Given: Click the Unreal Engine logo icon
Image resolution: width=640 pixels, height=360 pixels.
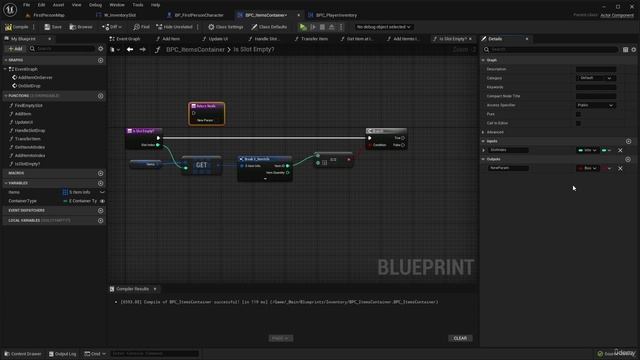Looking at the screenshot, I should click(10, 9).
